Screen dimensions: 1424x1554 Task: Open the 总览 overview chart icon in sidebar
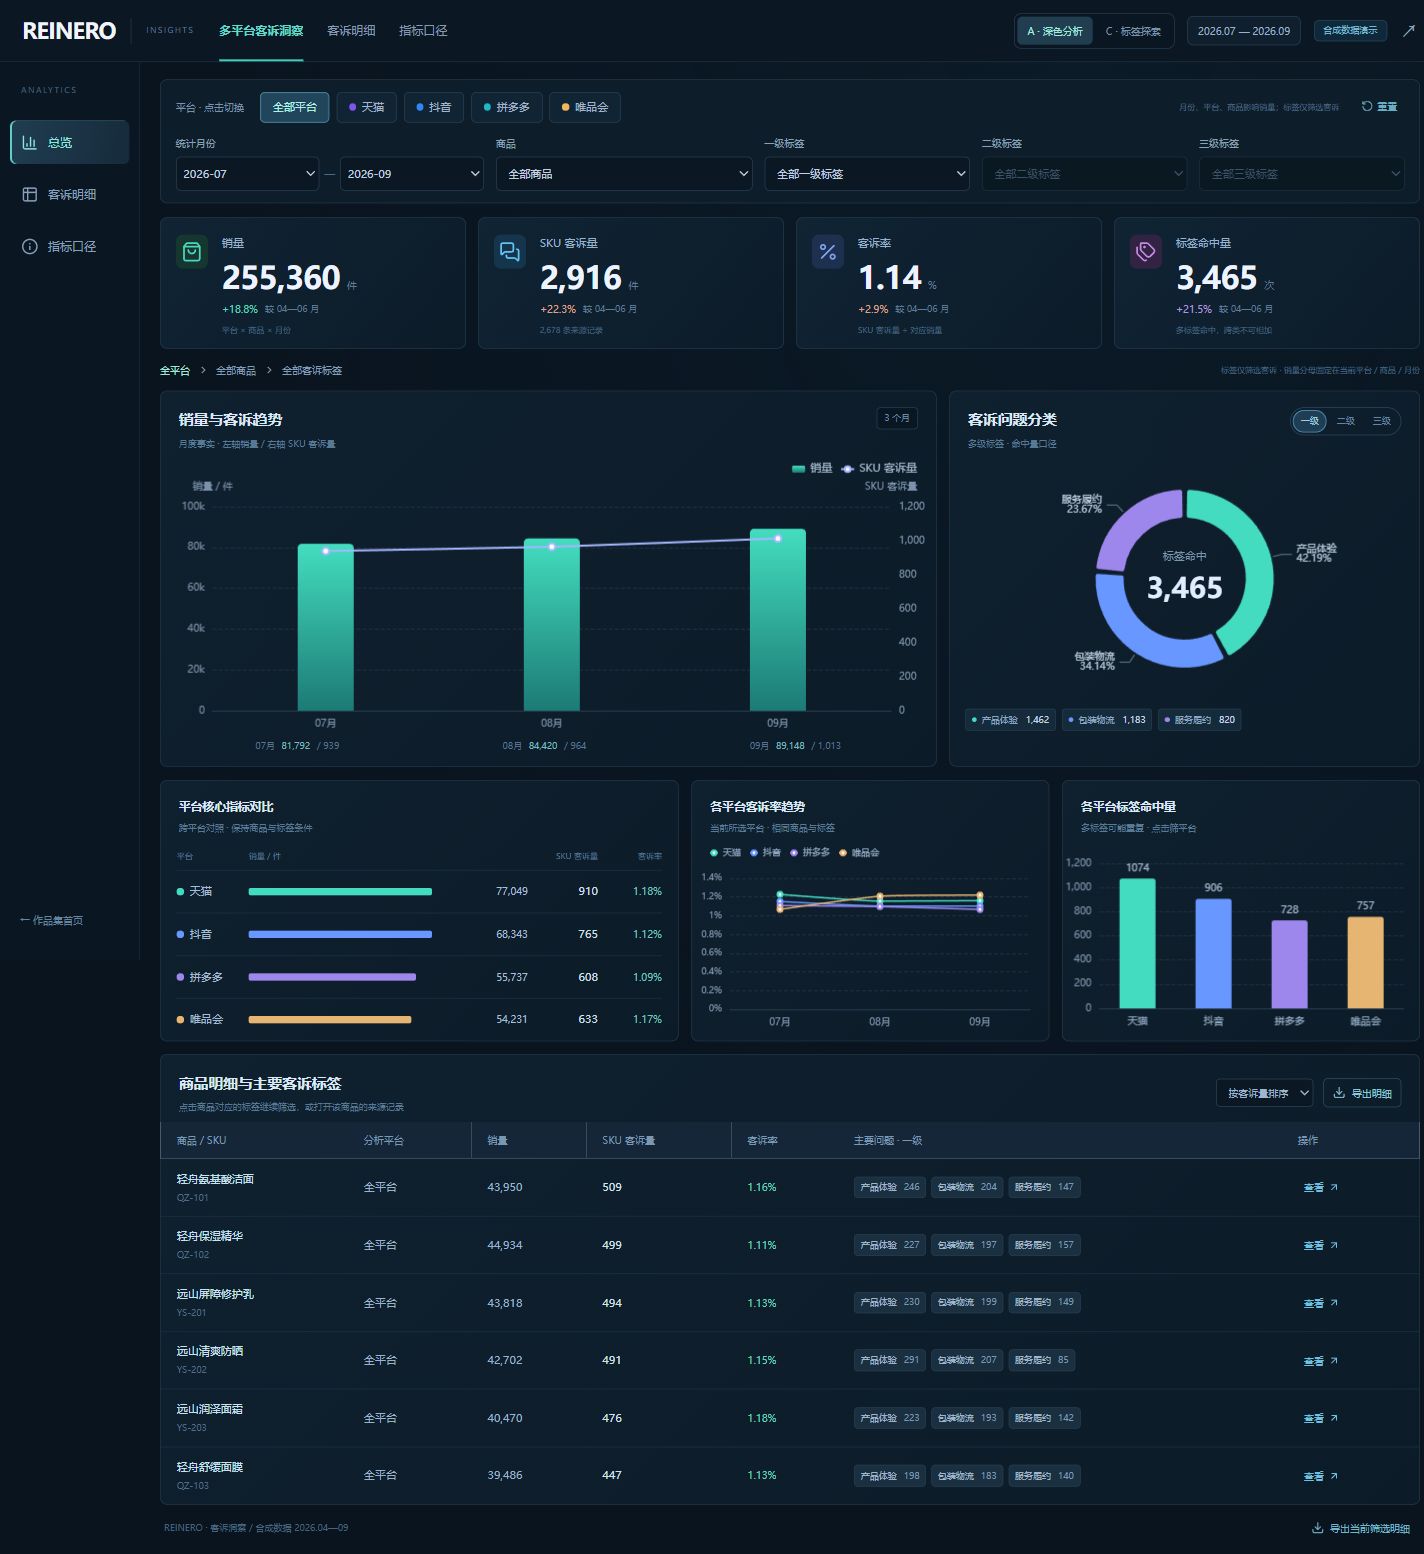30,143
